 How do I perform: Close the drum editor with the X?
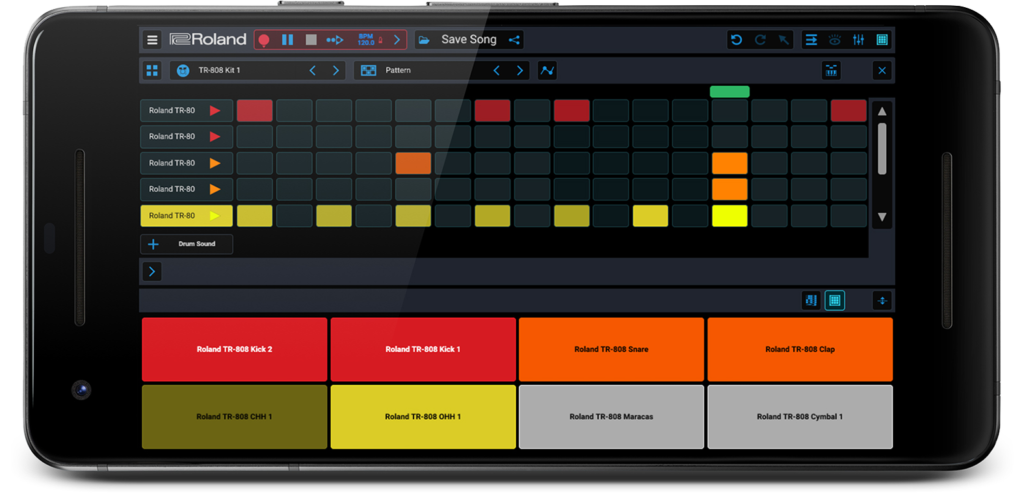tap(882, 71)
